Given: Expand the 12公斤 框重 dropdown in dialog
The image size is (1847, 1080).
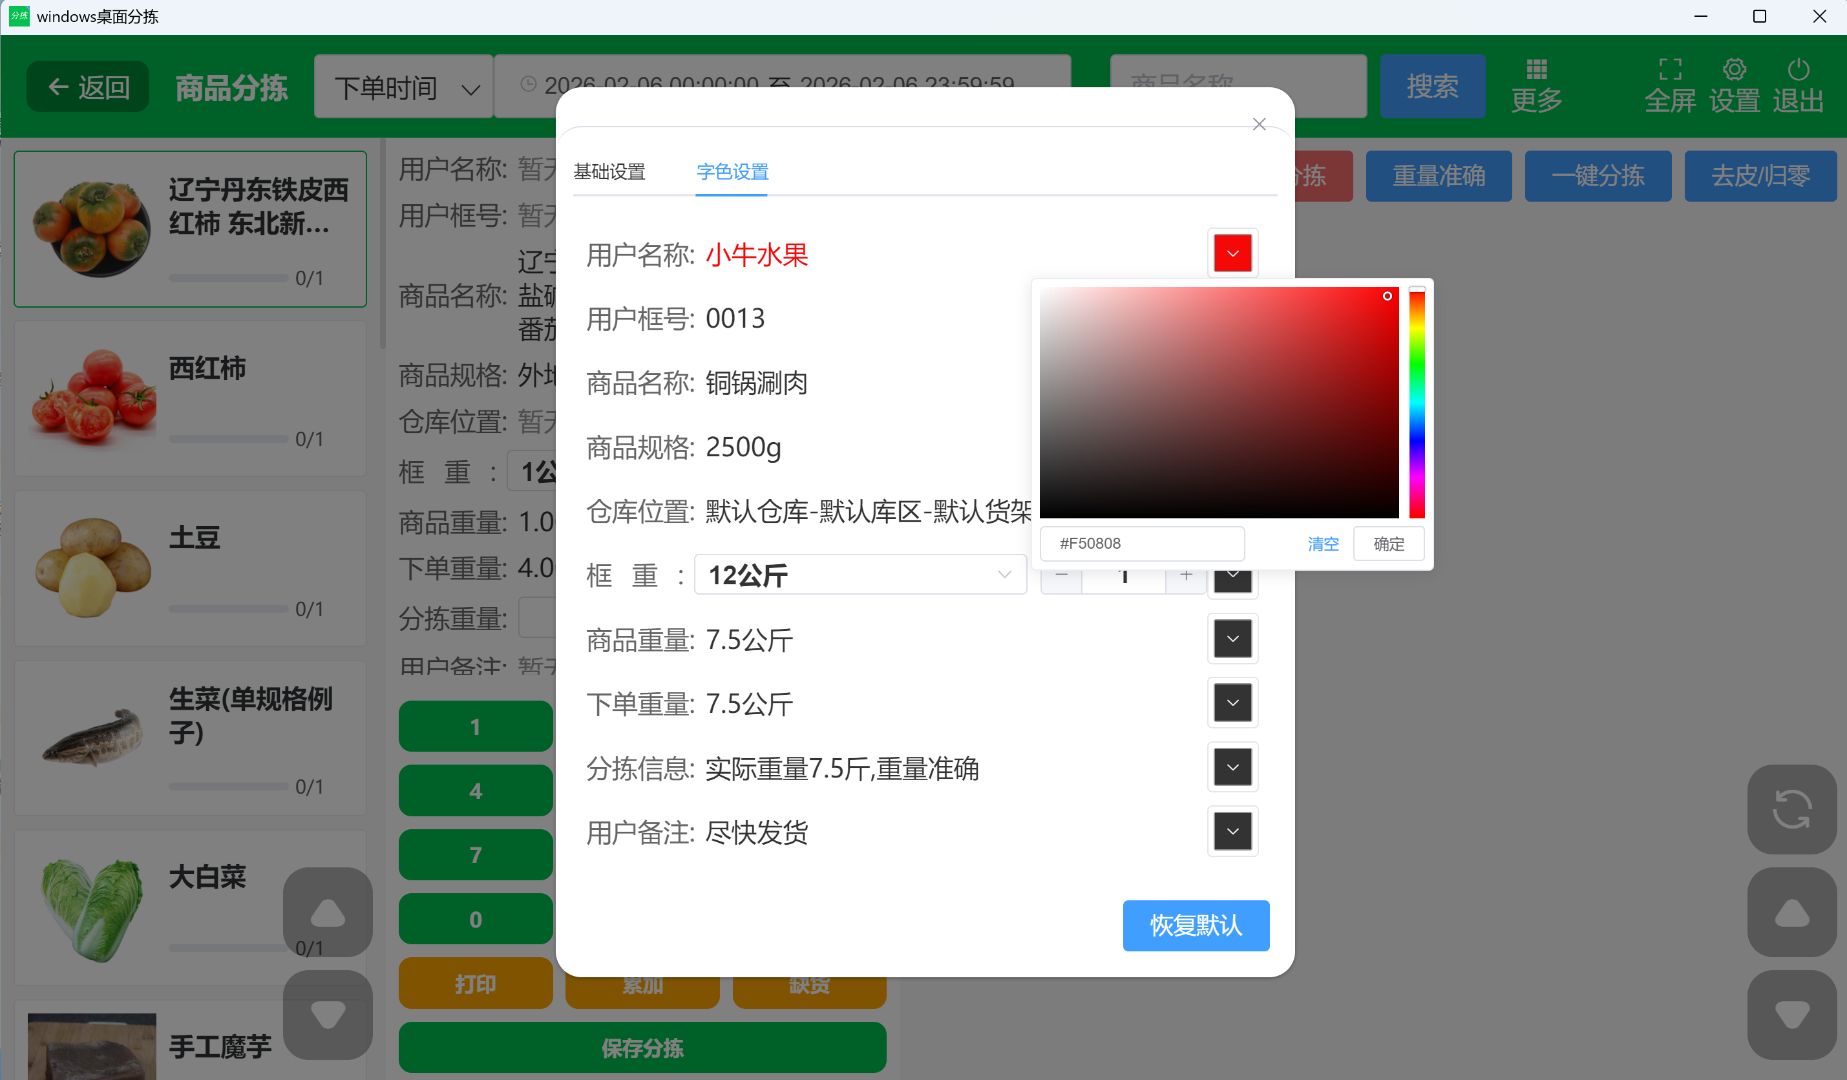Looking at the screenshot, I should pos(860,575).
